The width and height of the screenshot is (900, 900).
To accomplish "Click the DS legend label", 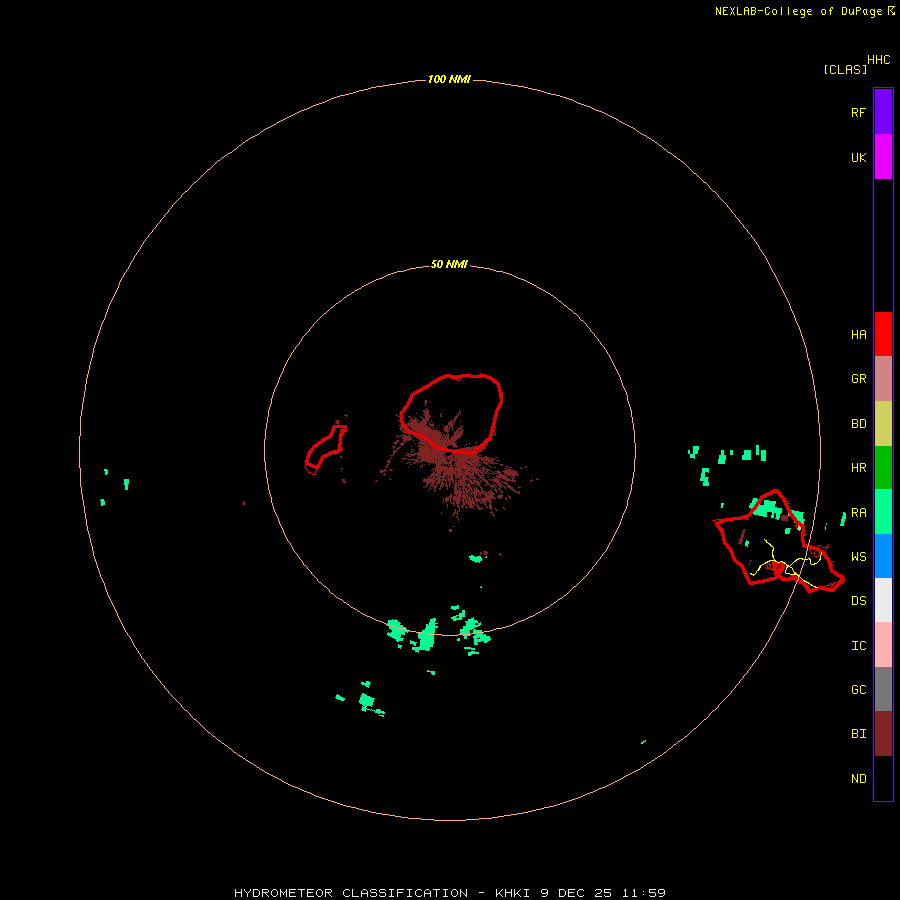I will [x=858, y=601].
